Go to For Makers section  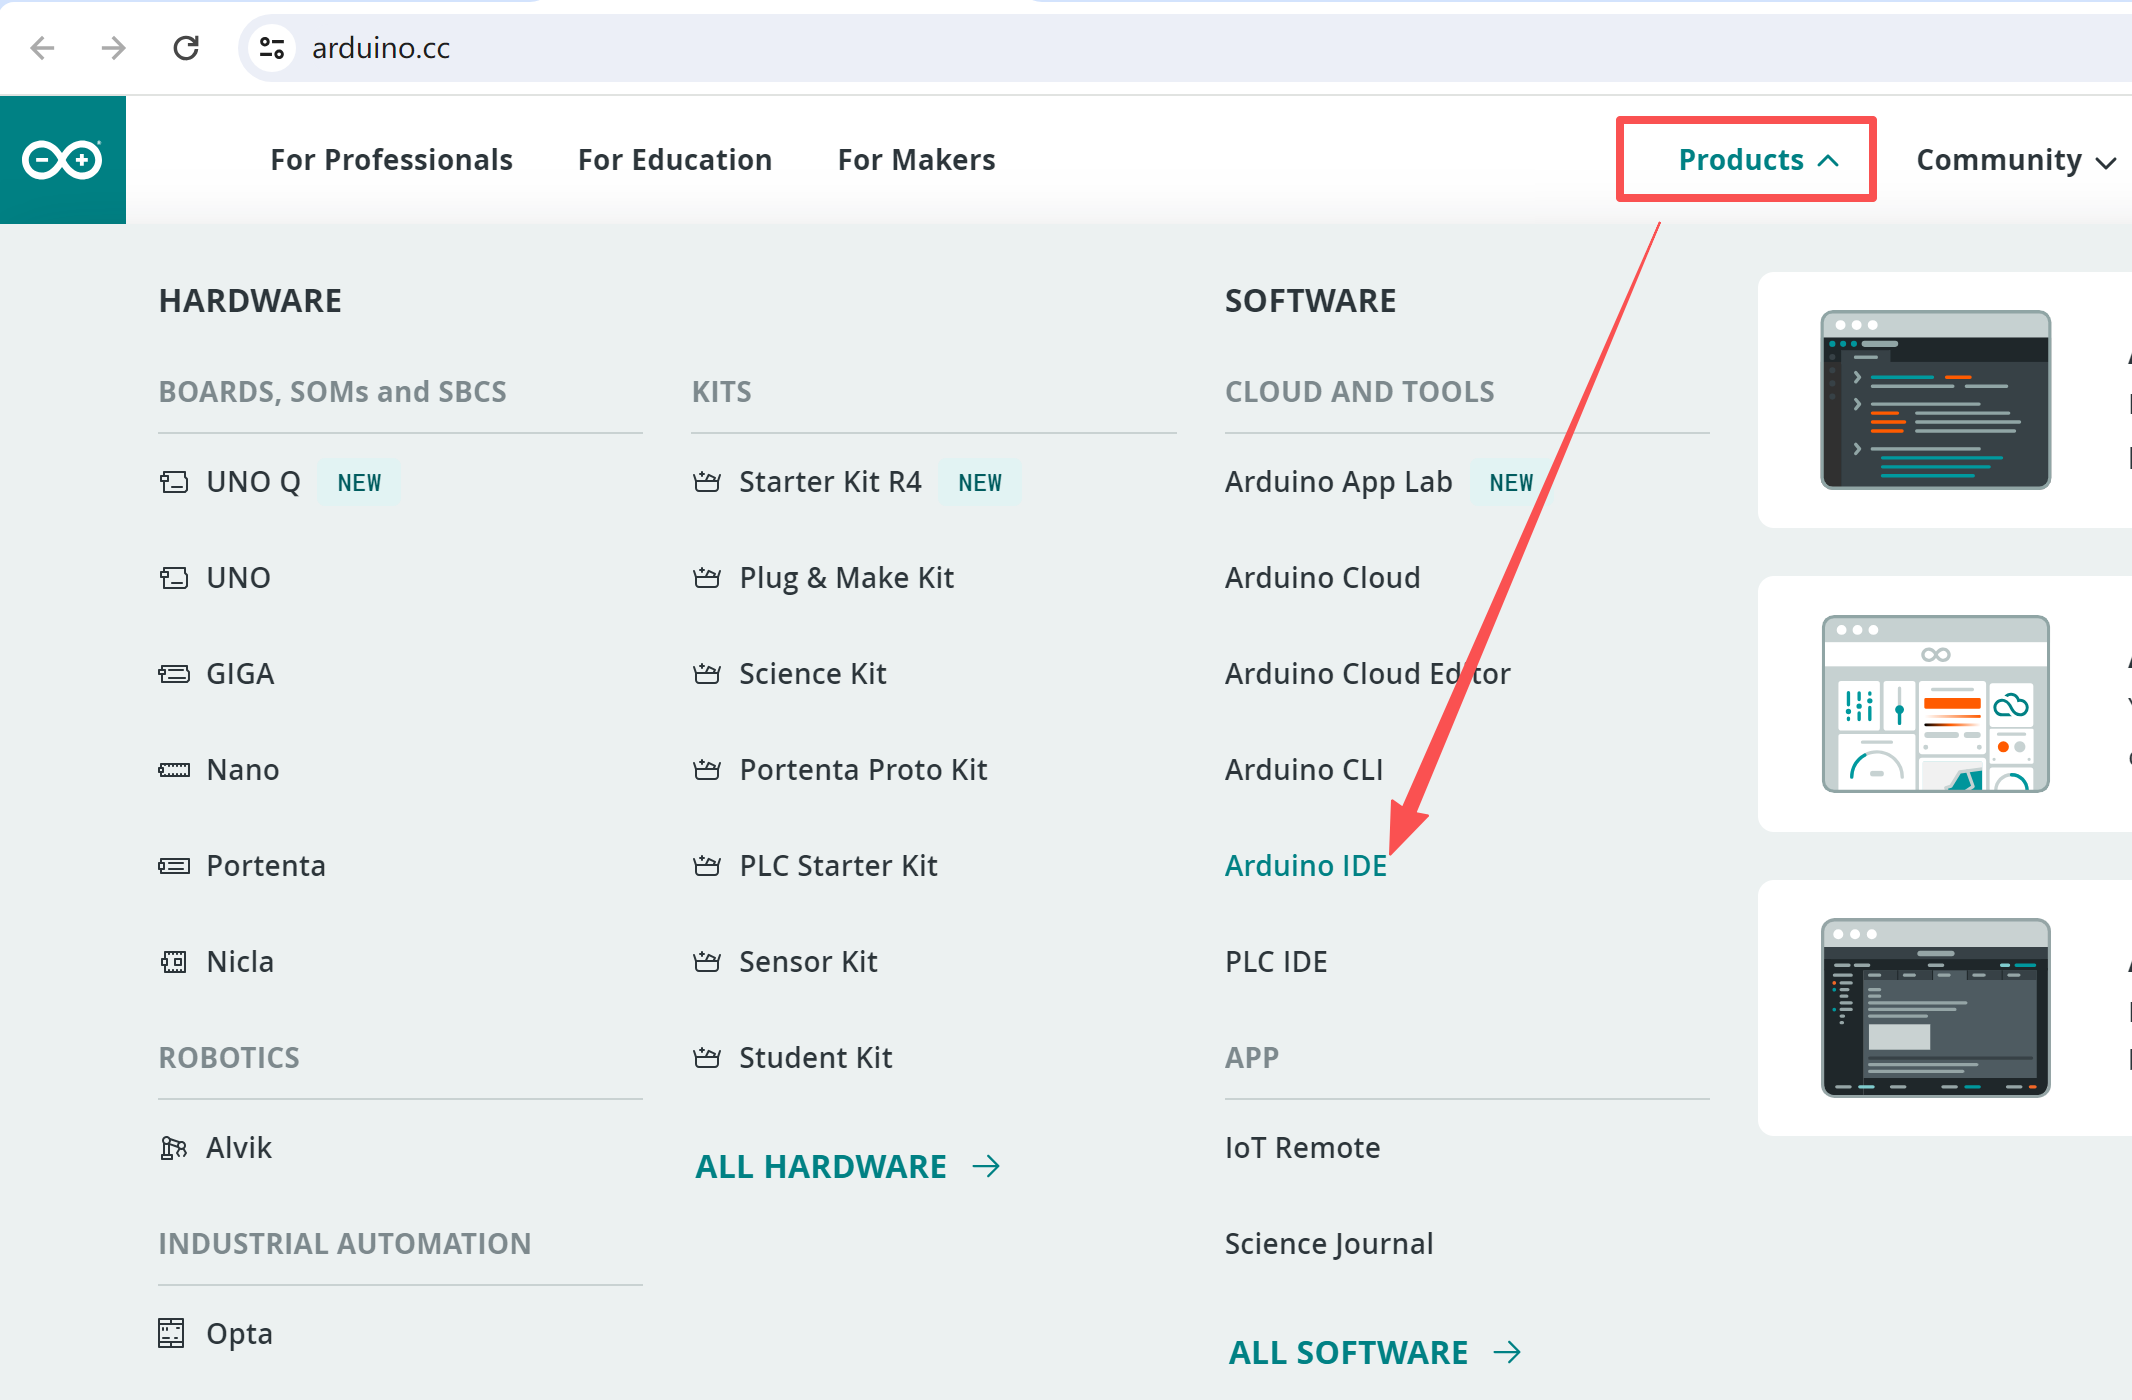[916, 160]
